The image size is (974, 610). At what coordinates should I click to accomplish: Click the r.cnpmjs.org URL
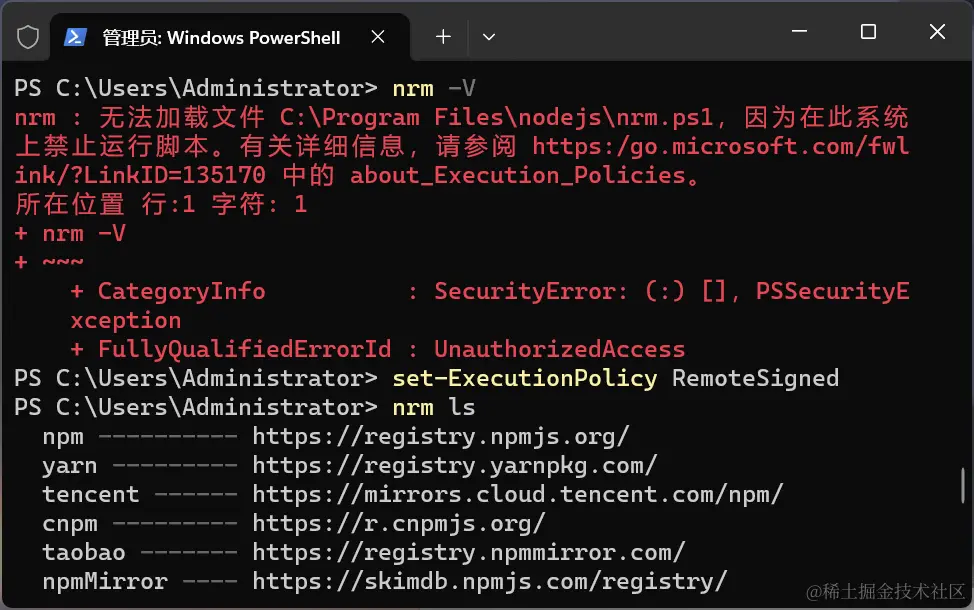(398, 524)
